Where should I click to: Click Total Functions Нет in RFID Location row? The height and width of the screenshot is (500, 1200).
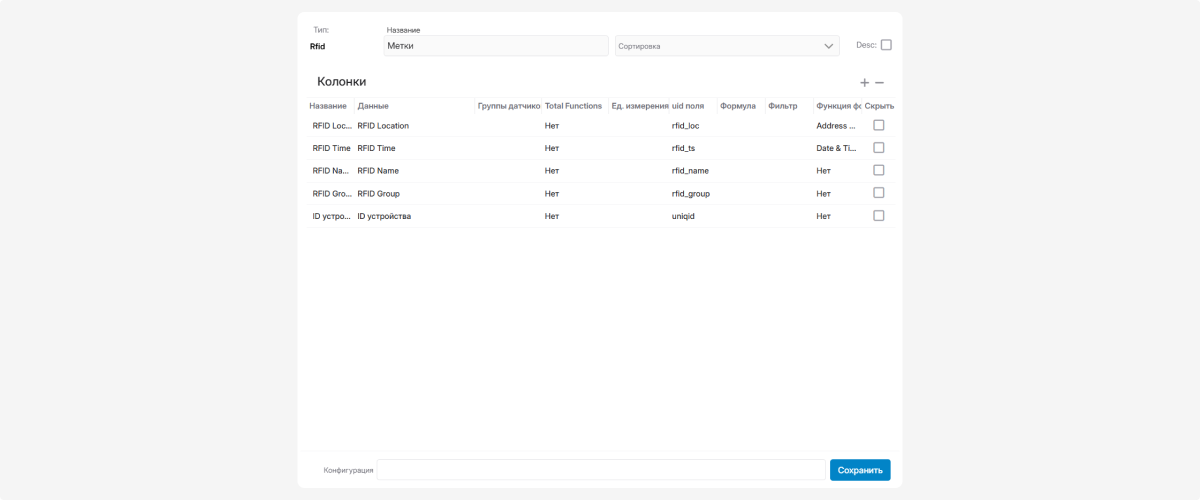[552, 126]
